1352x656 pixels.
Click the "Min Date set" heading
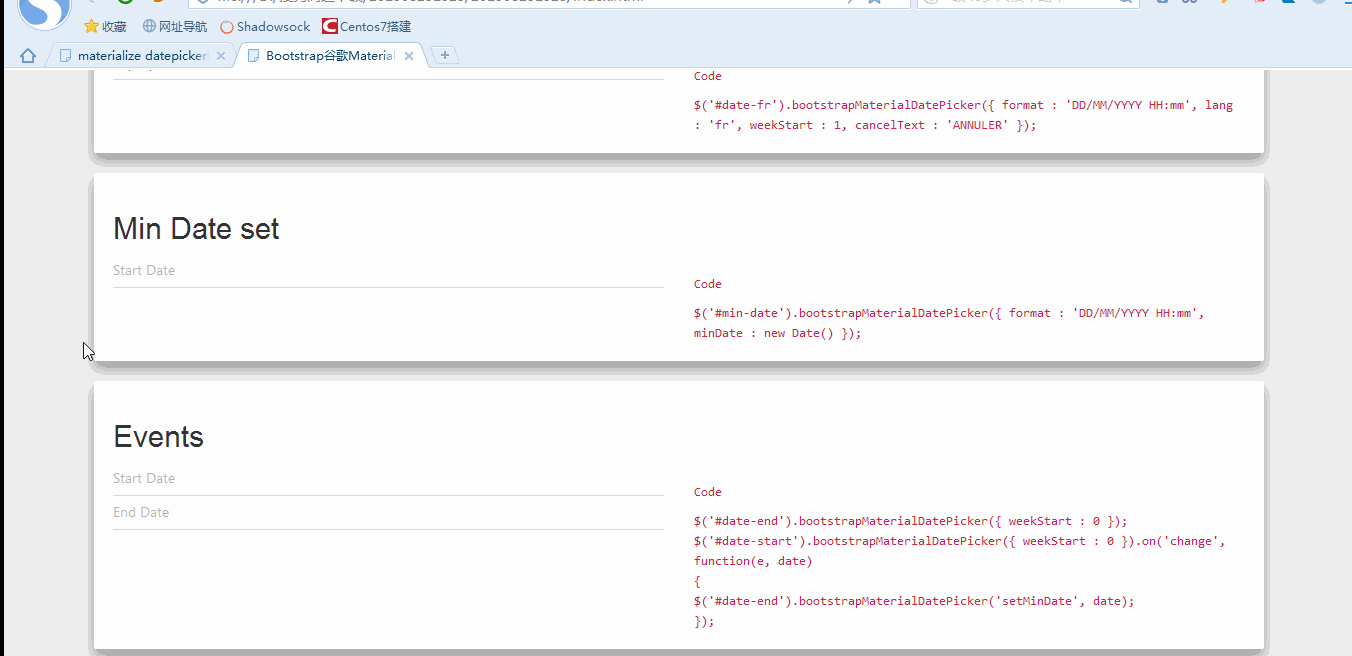(x=196, y=229)
